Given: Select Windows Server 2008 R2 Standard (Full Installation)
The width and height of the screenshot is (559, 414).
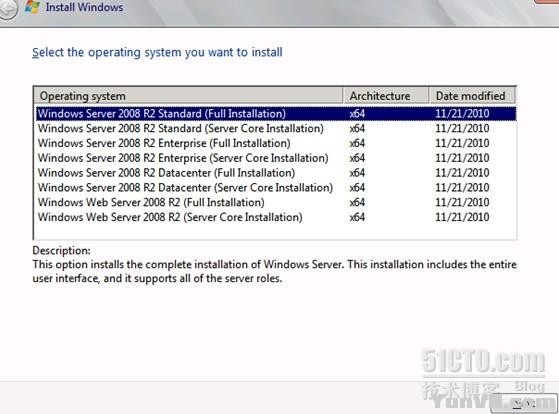Looking at the screenshot, I should pyautogui.click(x=276, y=114).
